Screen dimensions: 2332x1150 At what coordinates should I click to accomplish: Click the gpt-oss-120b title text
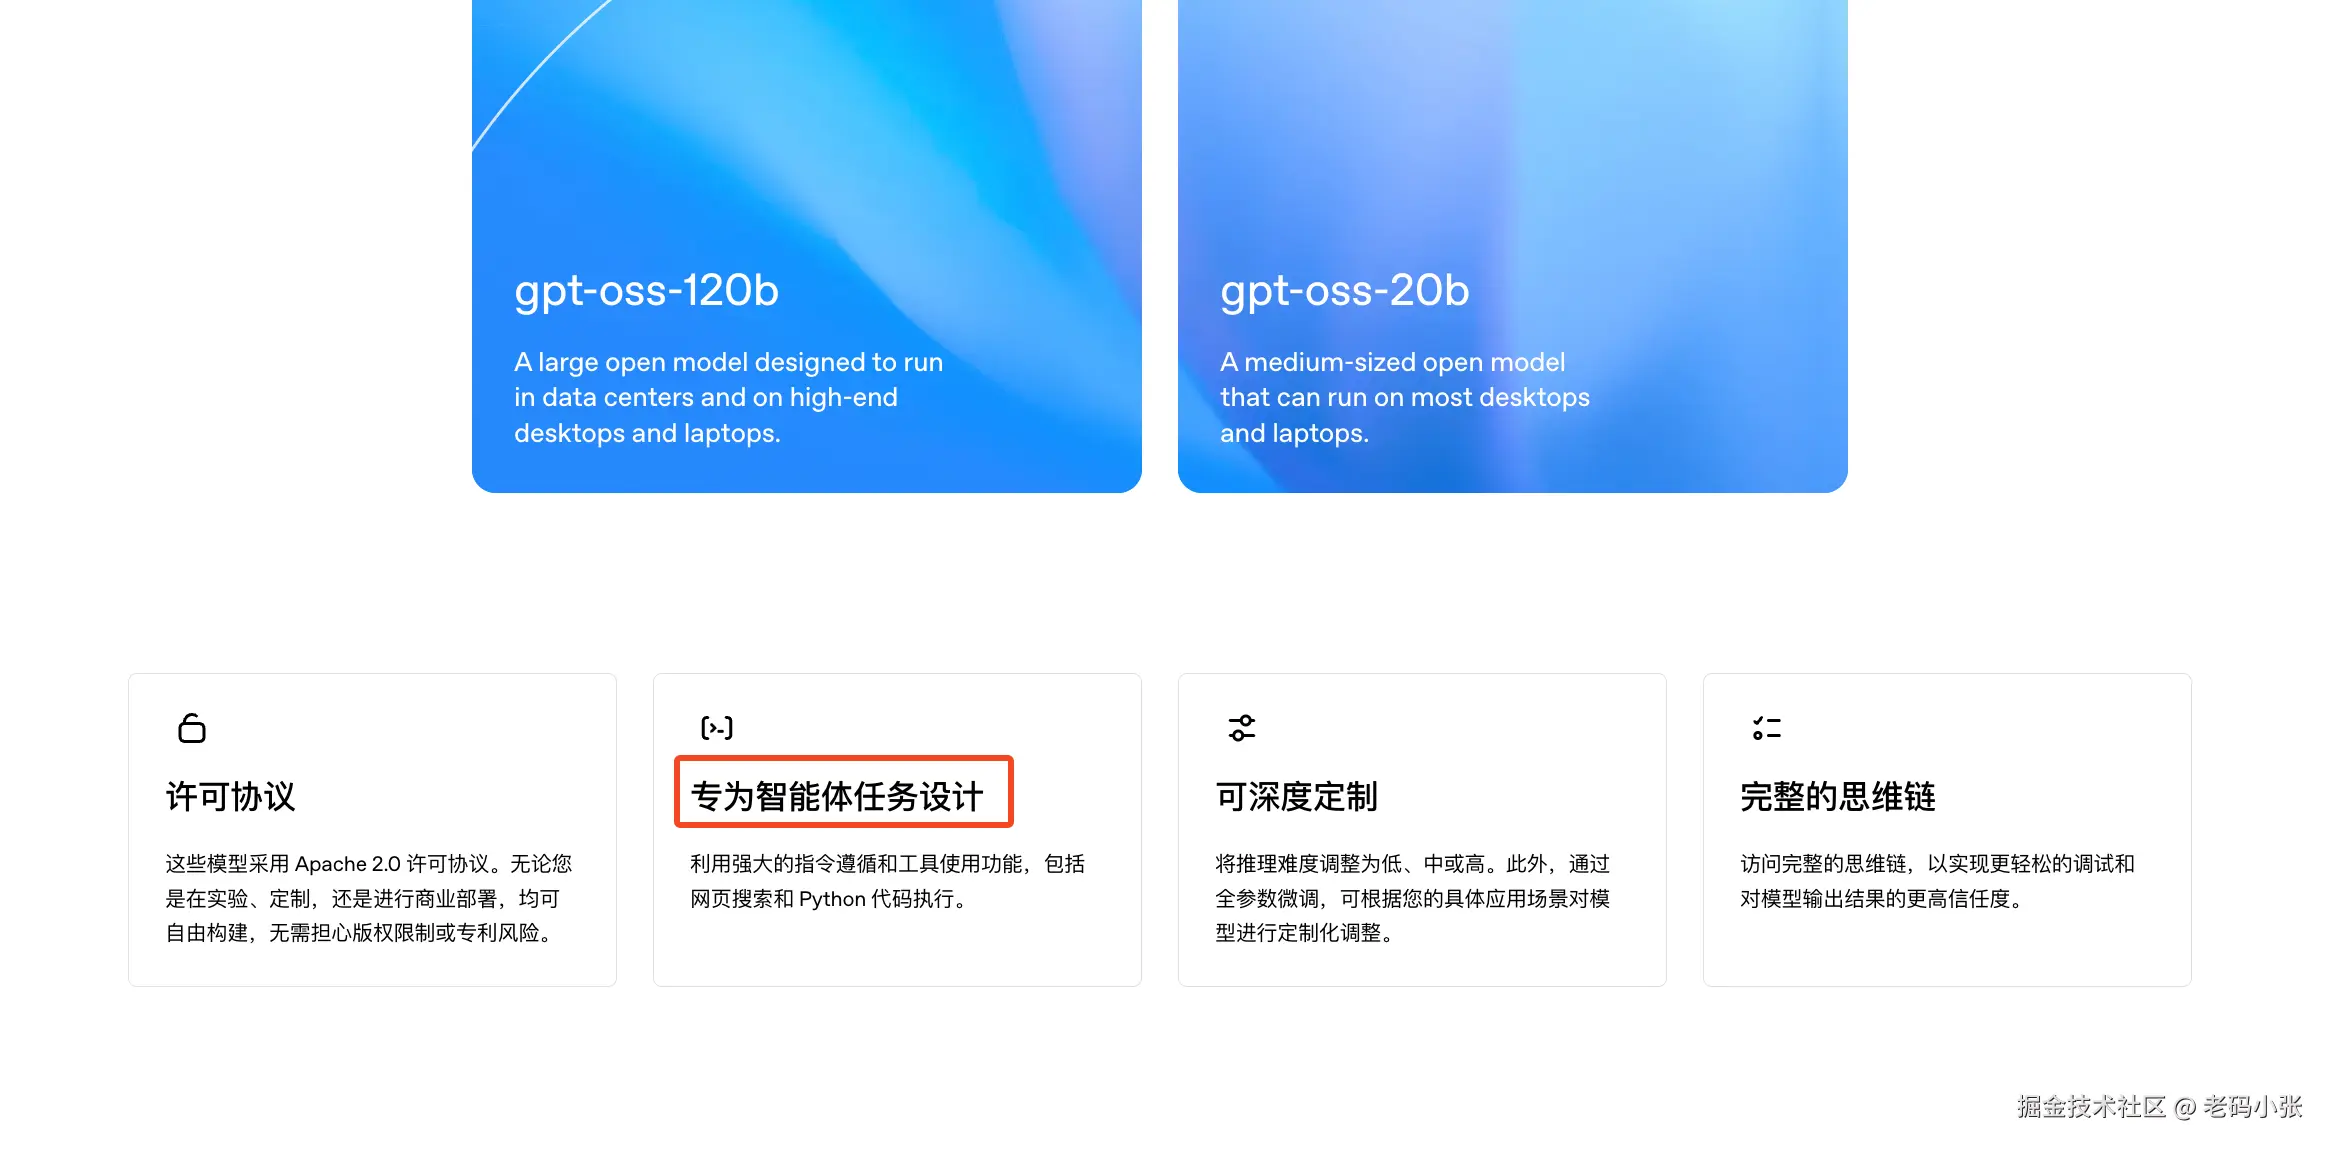coord(646,291)
